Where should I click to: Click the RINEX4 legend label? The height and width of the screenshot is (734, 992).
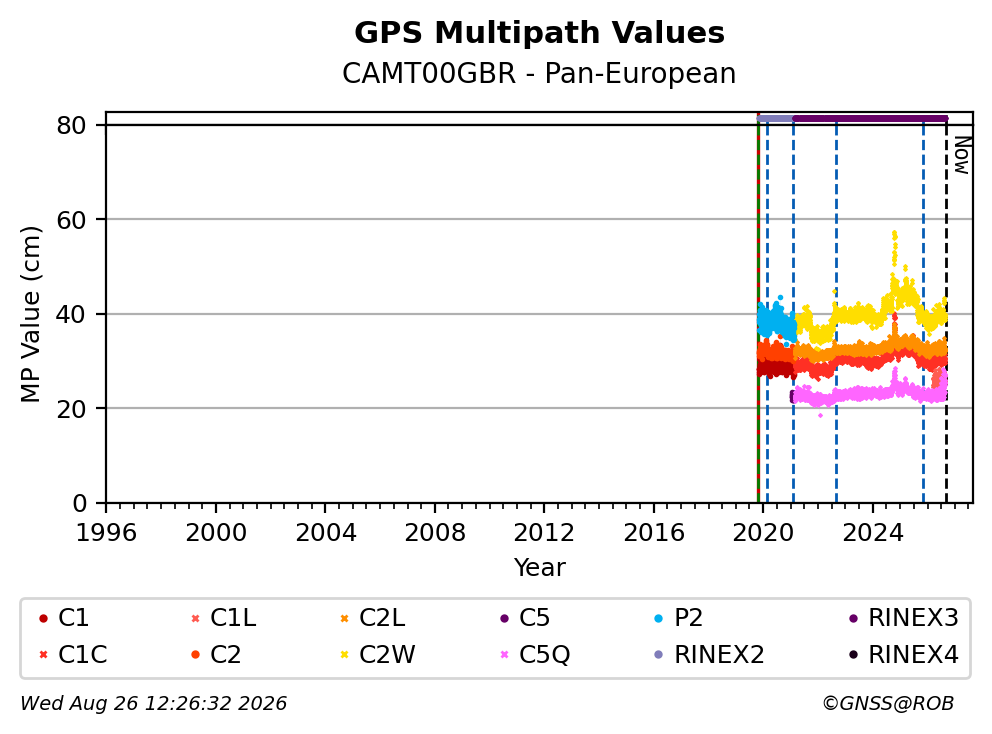[x=914, y=655]
